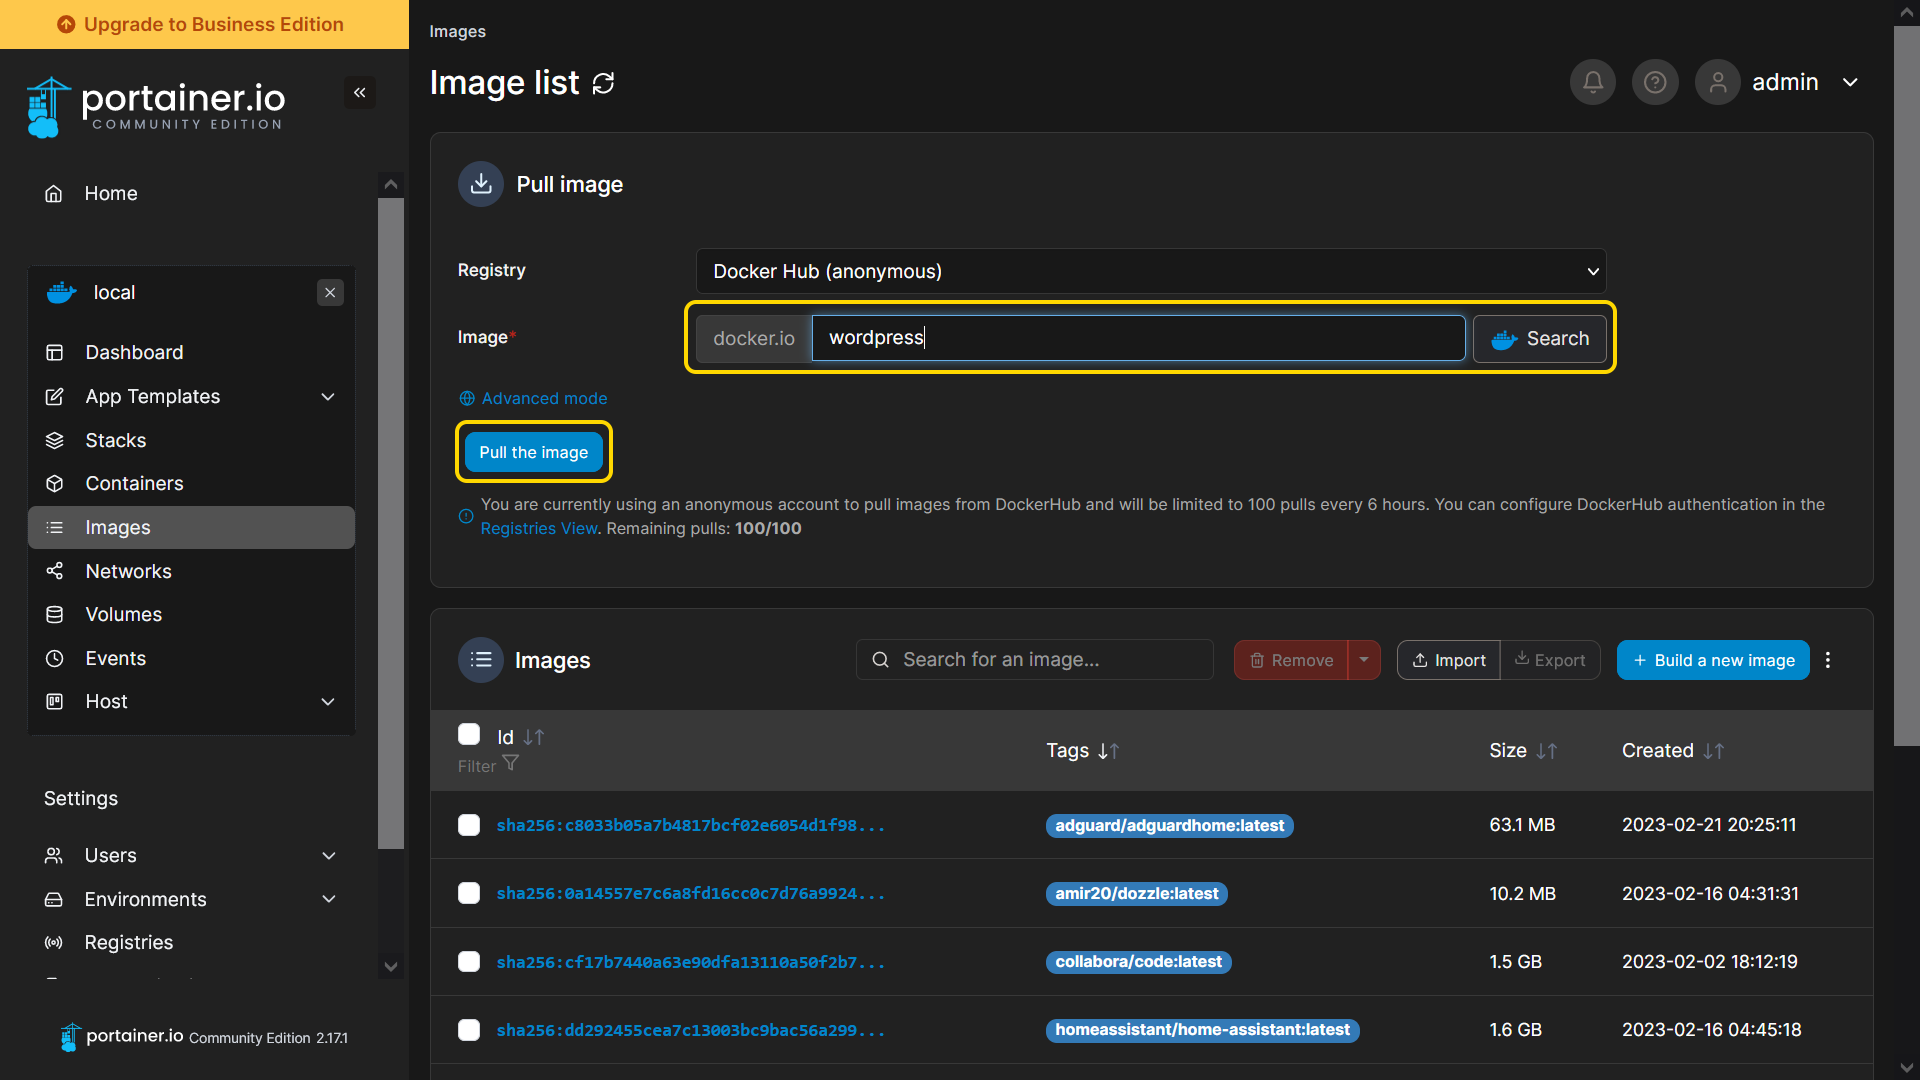Image resolution: width=1920 pixels, height=1080 pixels.
Task: Refresh the image list with the reload icon
Action: tap(603, 83)
